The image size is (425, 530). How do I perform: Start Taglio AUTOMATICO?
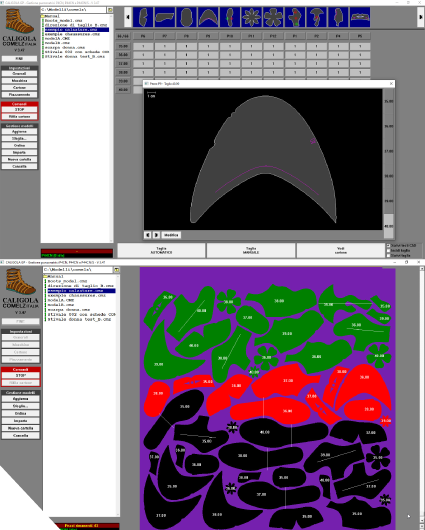click(161, 250)
